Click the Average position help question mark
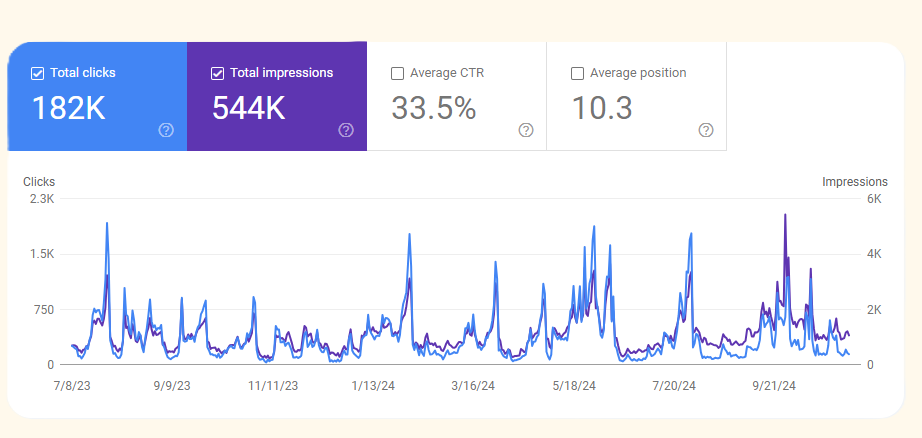Image resolution: width=922 pixels, height=438 pixels. [706, 130]
